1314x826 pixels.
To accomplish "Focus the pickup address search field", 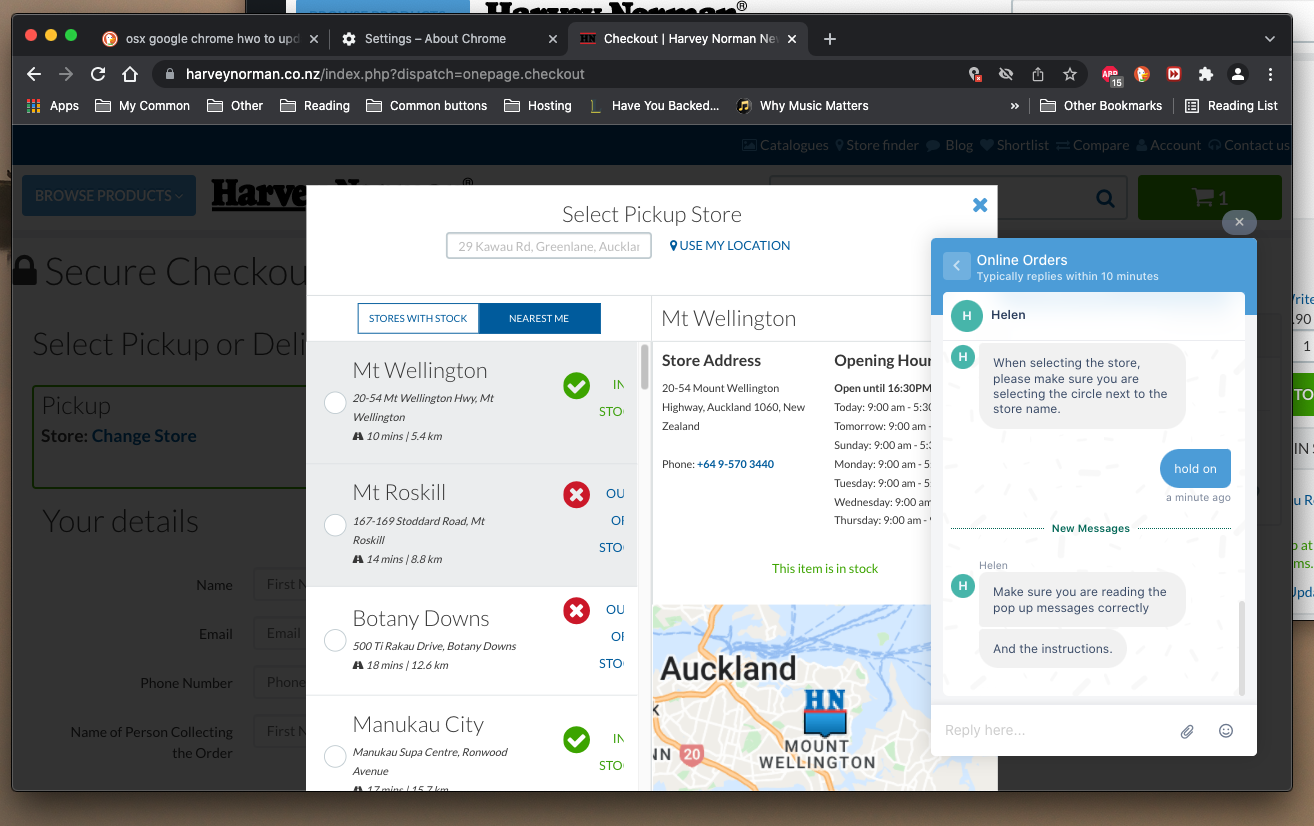I will pyautogui.click(x=549, y=246).
